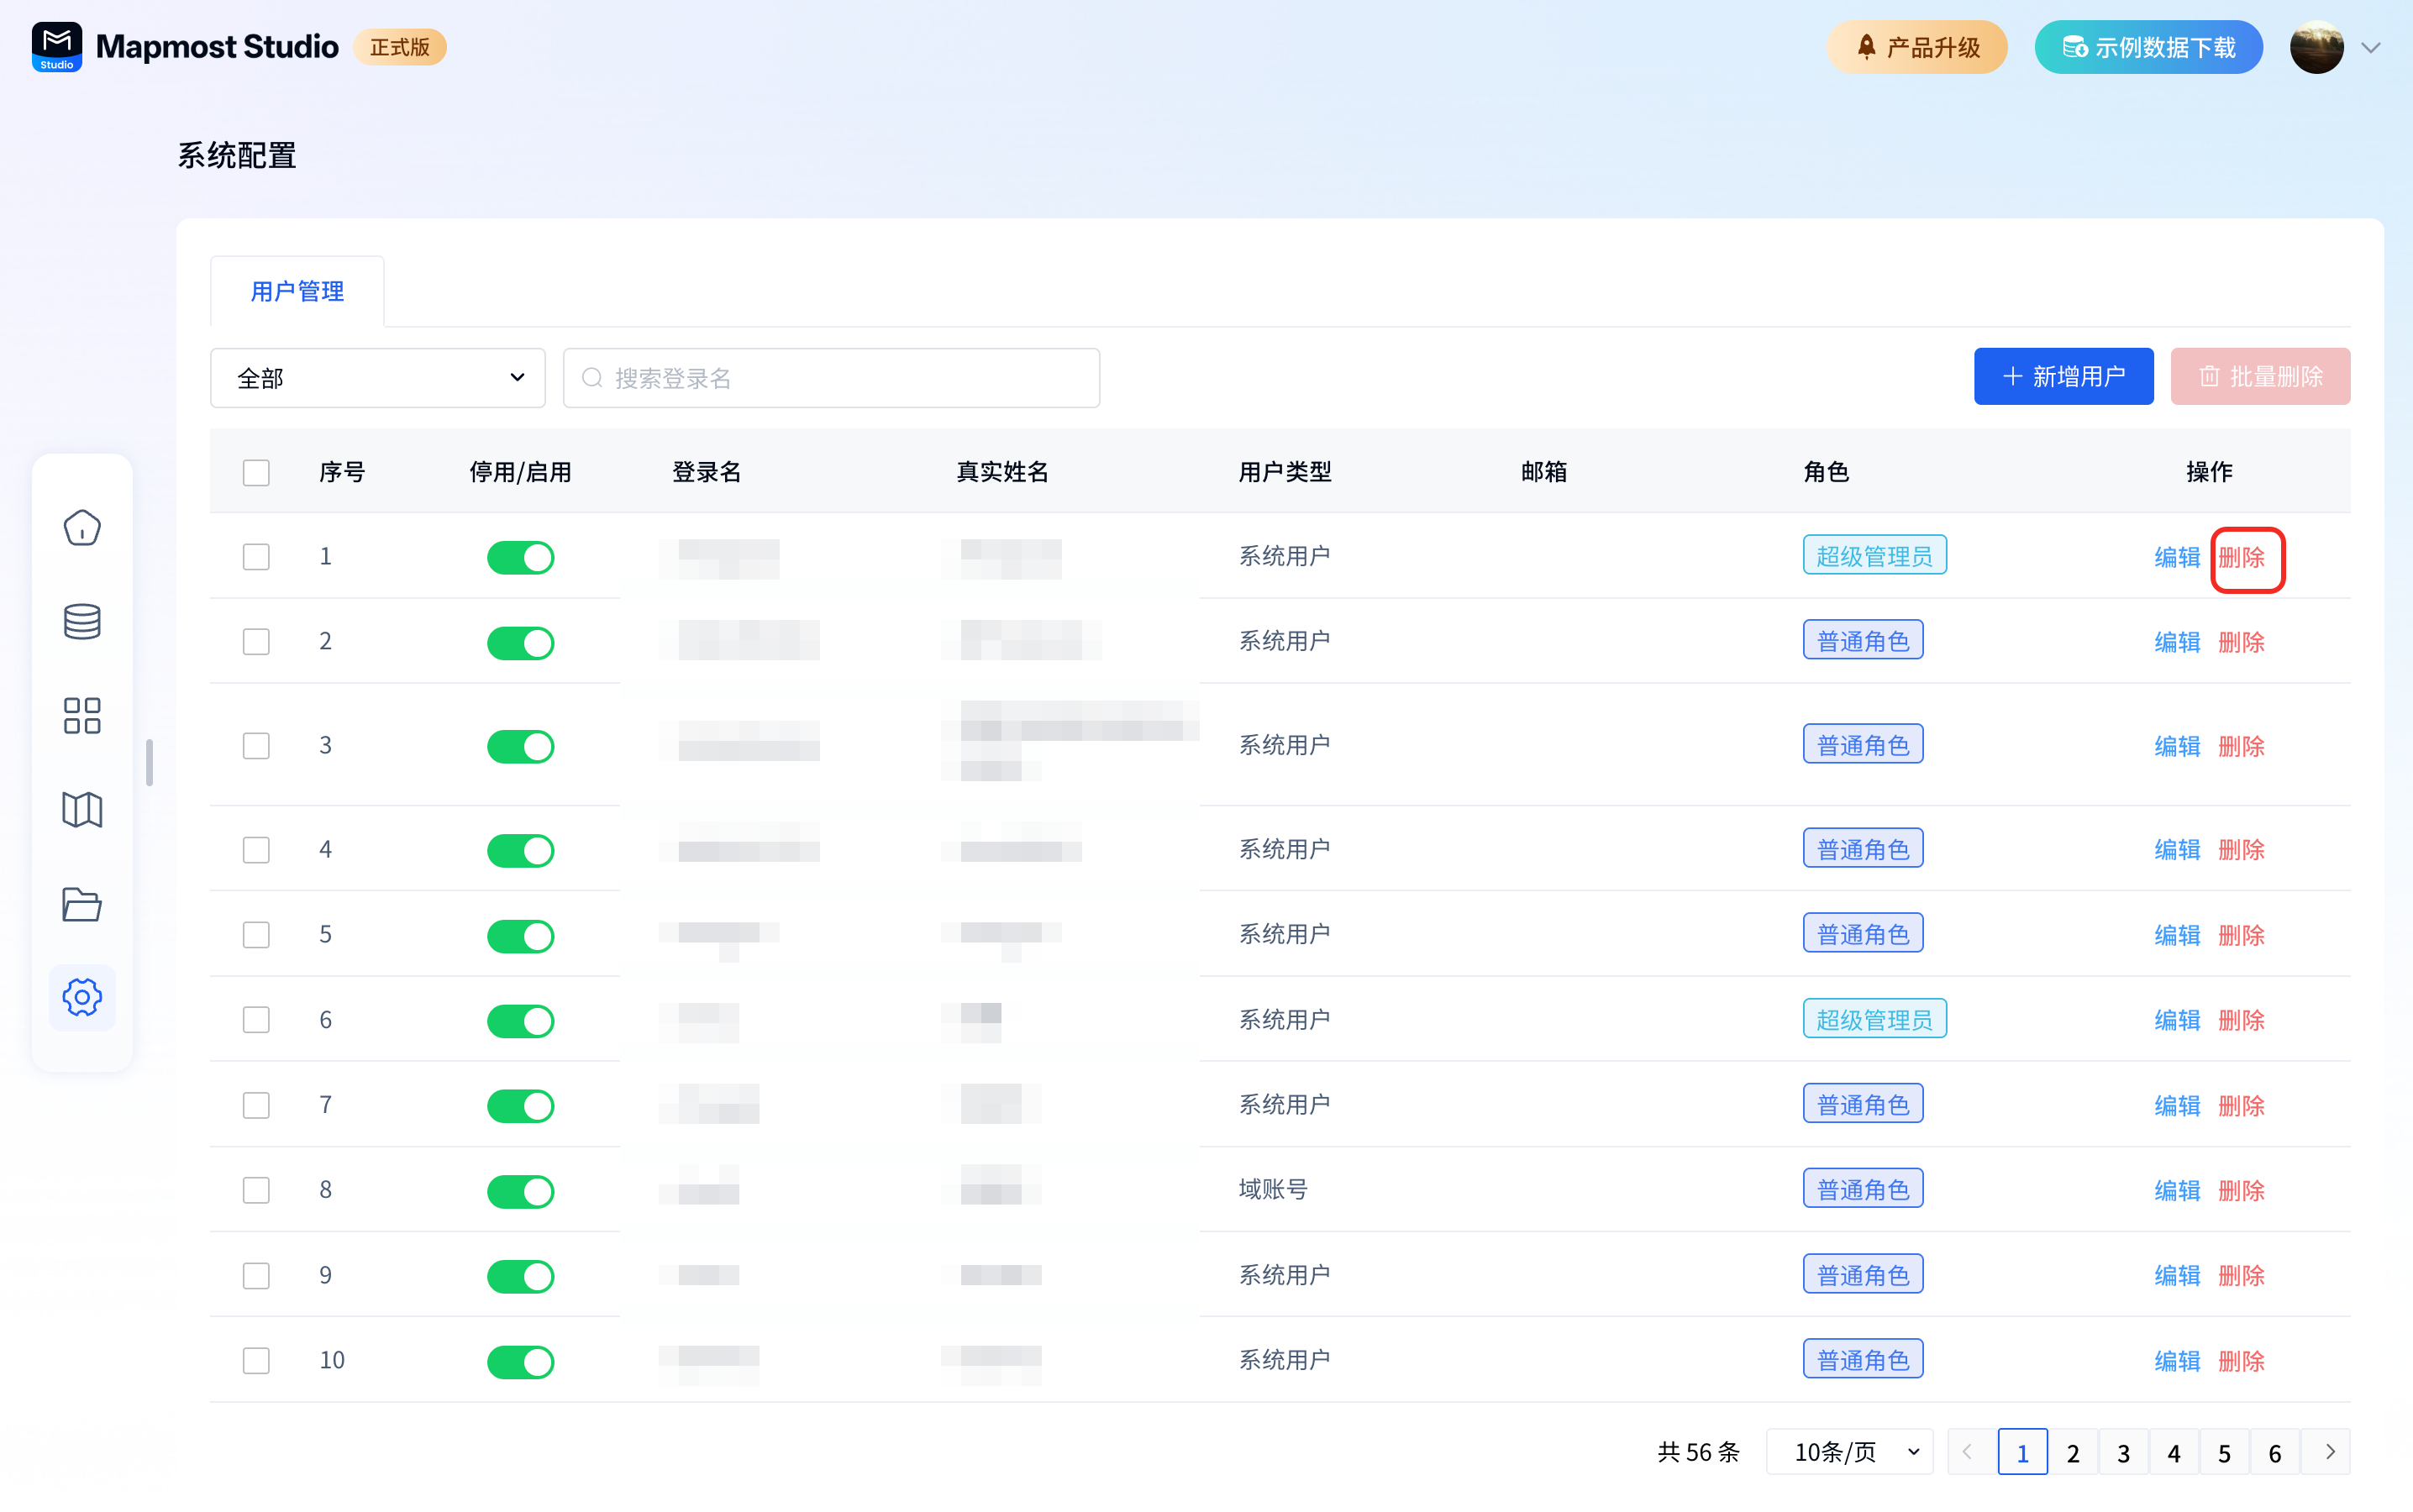Image resolution: width=2413 pixels, height=1512 pixels.
Task: Click the grid apps sidebar icon
Action: point(82,716)
